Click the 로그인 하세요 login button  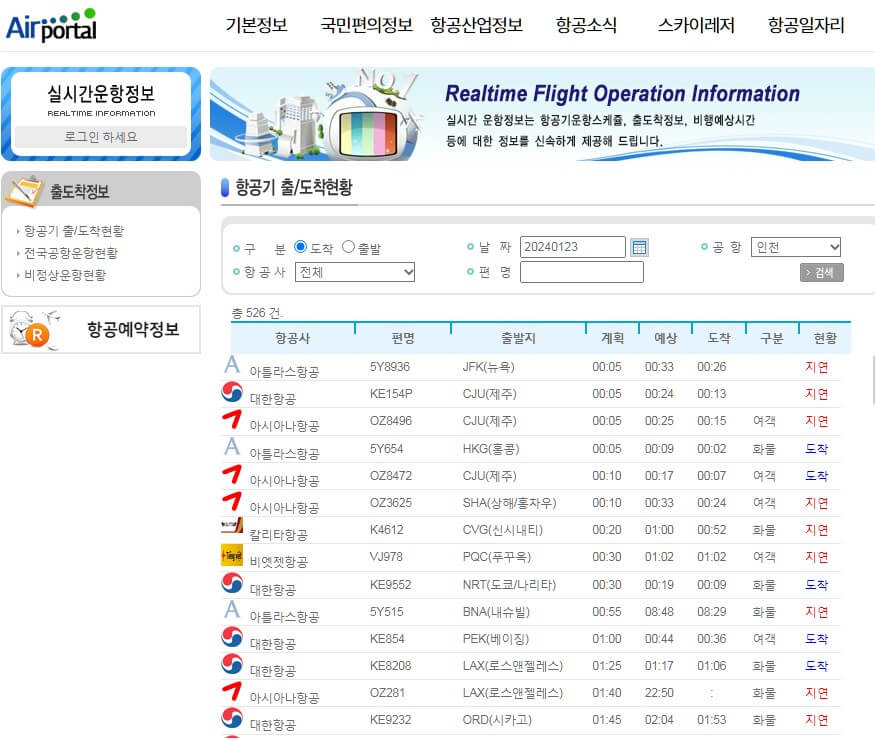[101, 137]
